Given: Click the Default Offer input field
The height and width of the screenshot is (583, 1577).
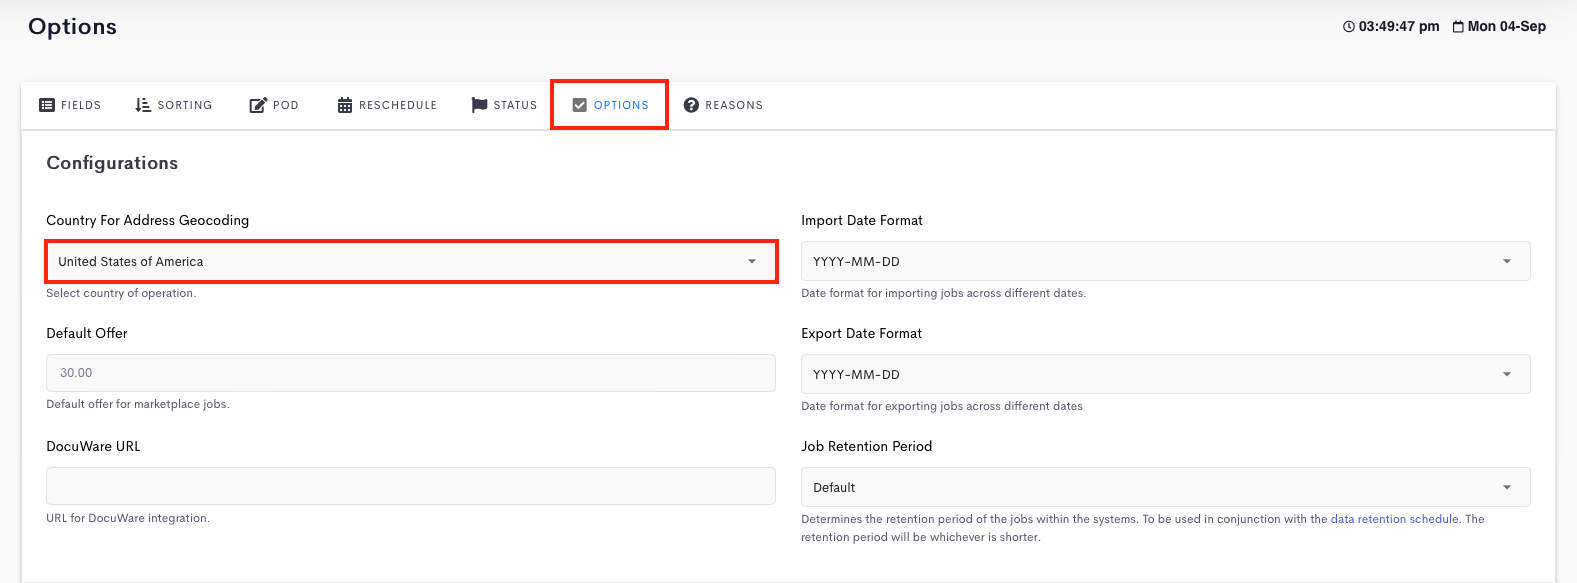Looking at the screenshot, I should point(411,373).
